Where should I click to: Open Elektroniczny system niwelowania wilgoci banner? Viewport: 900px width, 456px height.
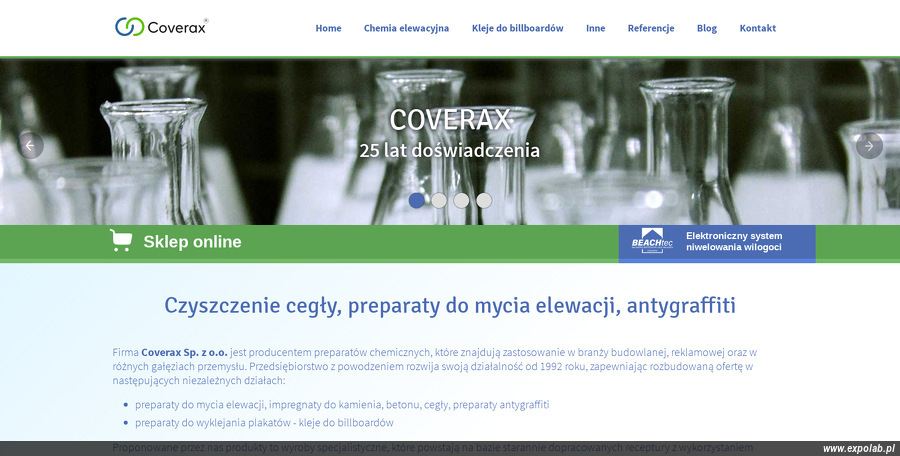[717, 244]
